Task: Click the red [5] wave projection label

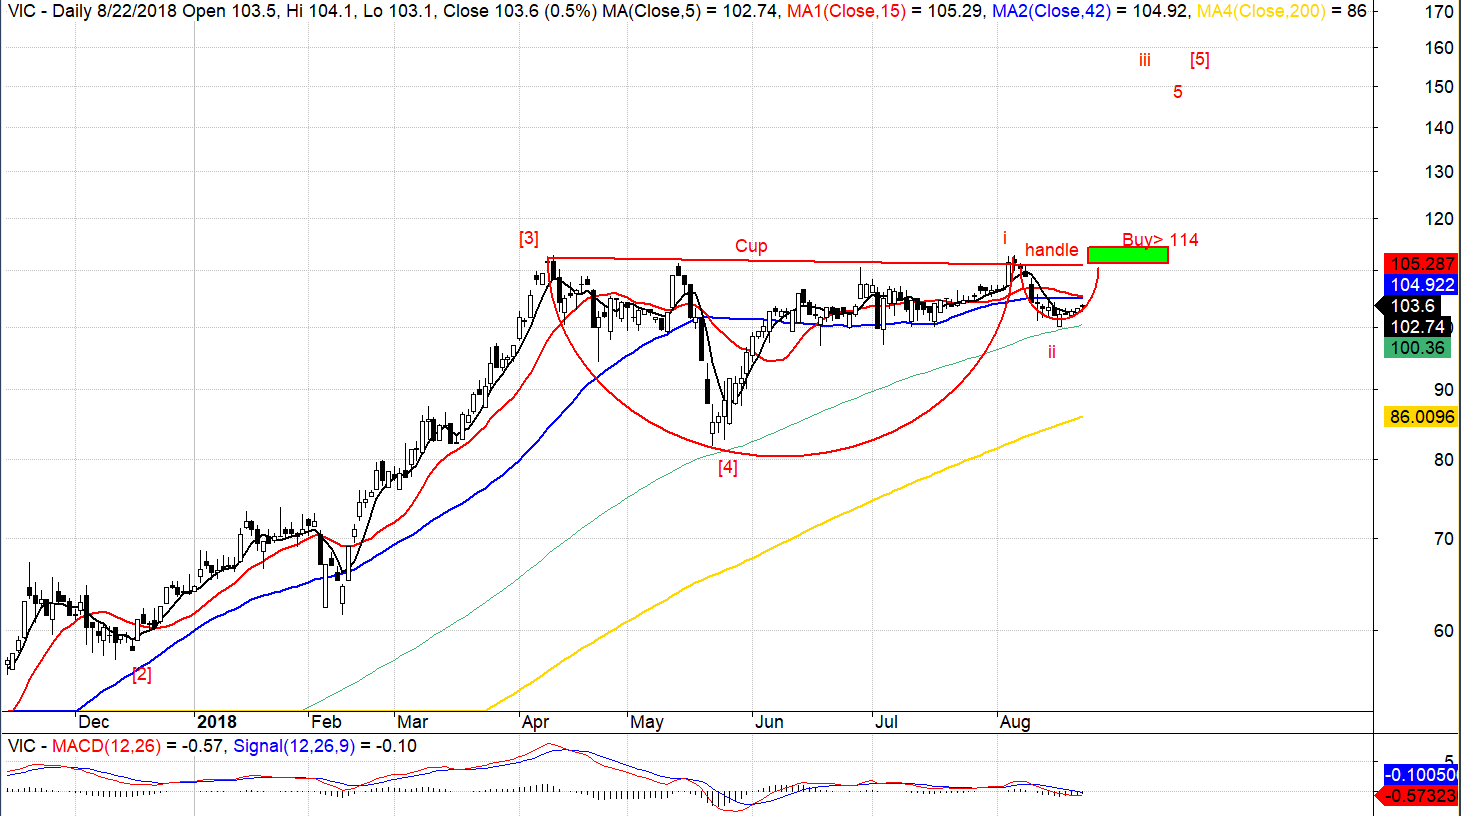Action: 1199,60
